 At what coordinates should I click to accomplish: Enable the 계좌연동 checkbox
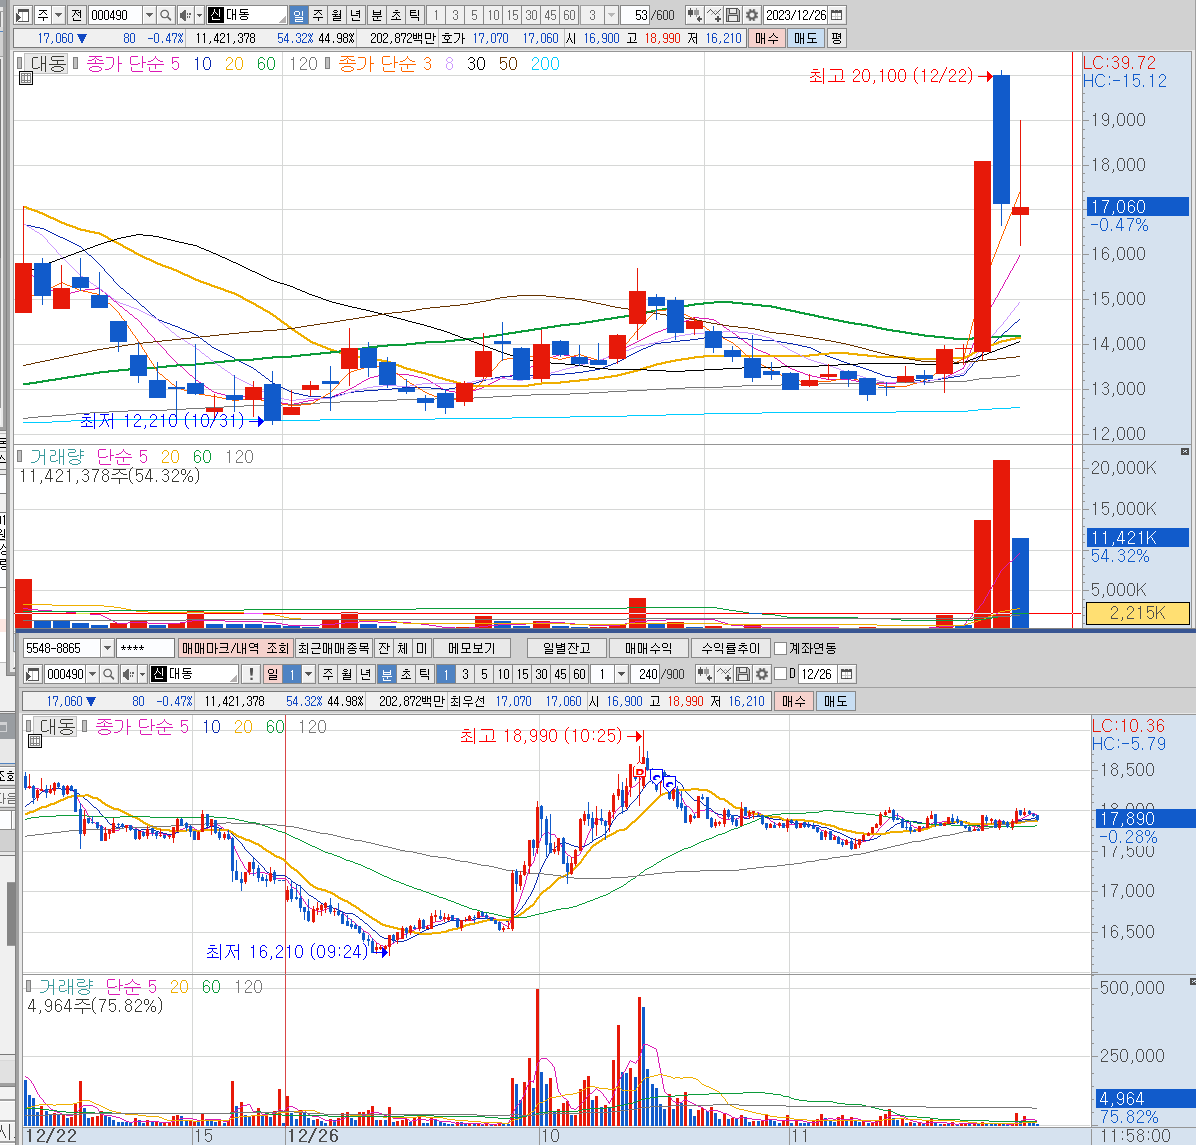(780, 648)
